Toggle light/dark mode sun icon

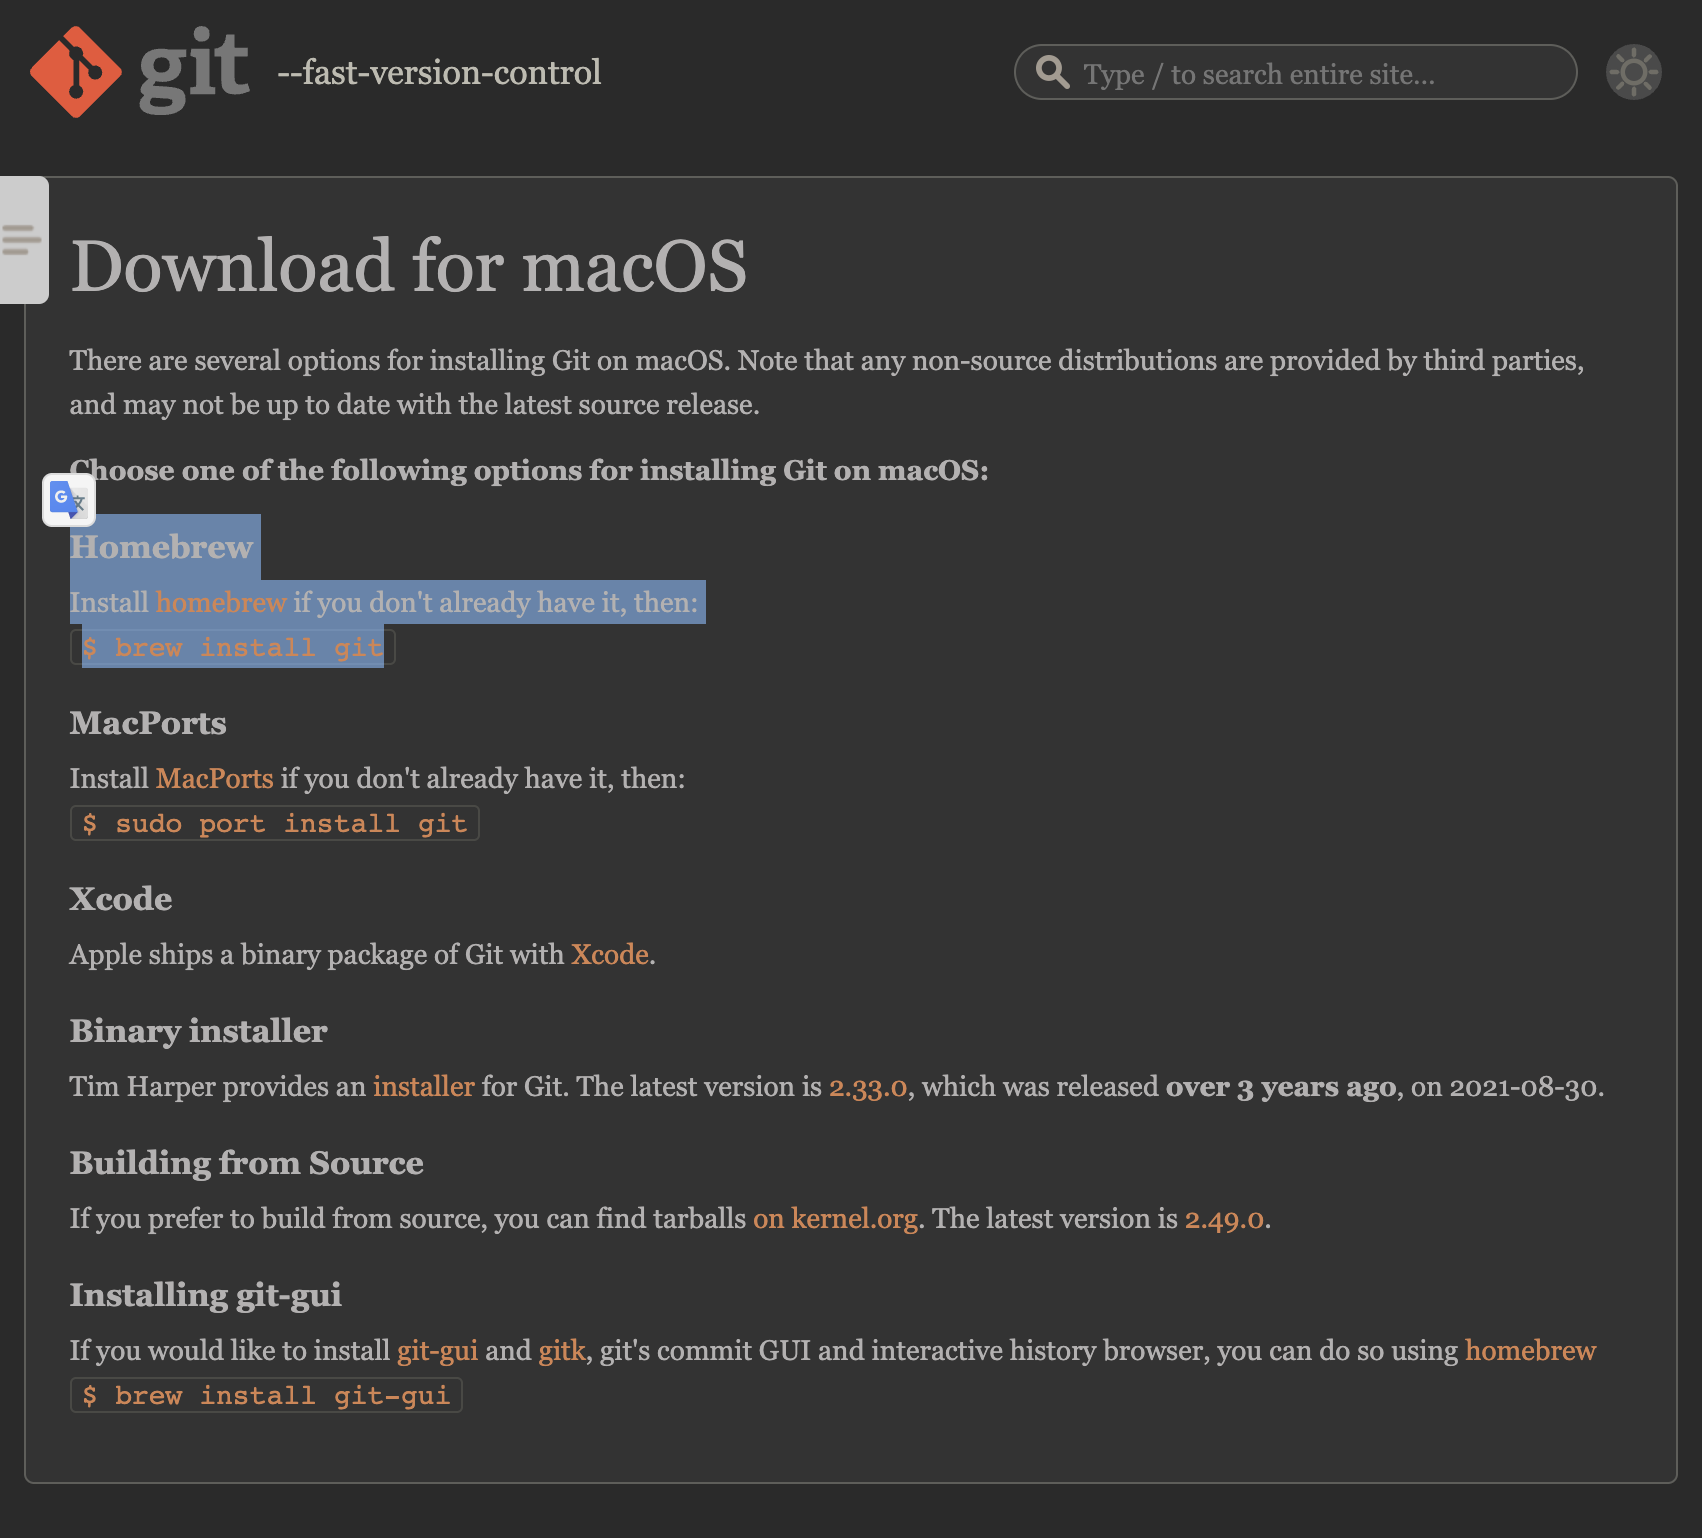coord(1634,72)
